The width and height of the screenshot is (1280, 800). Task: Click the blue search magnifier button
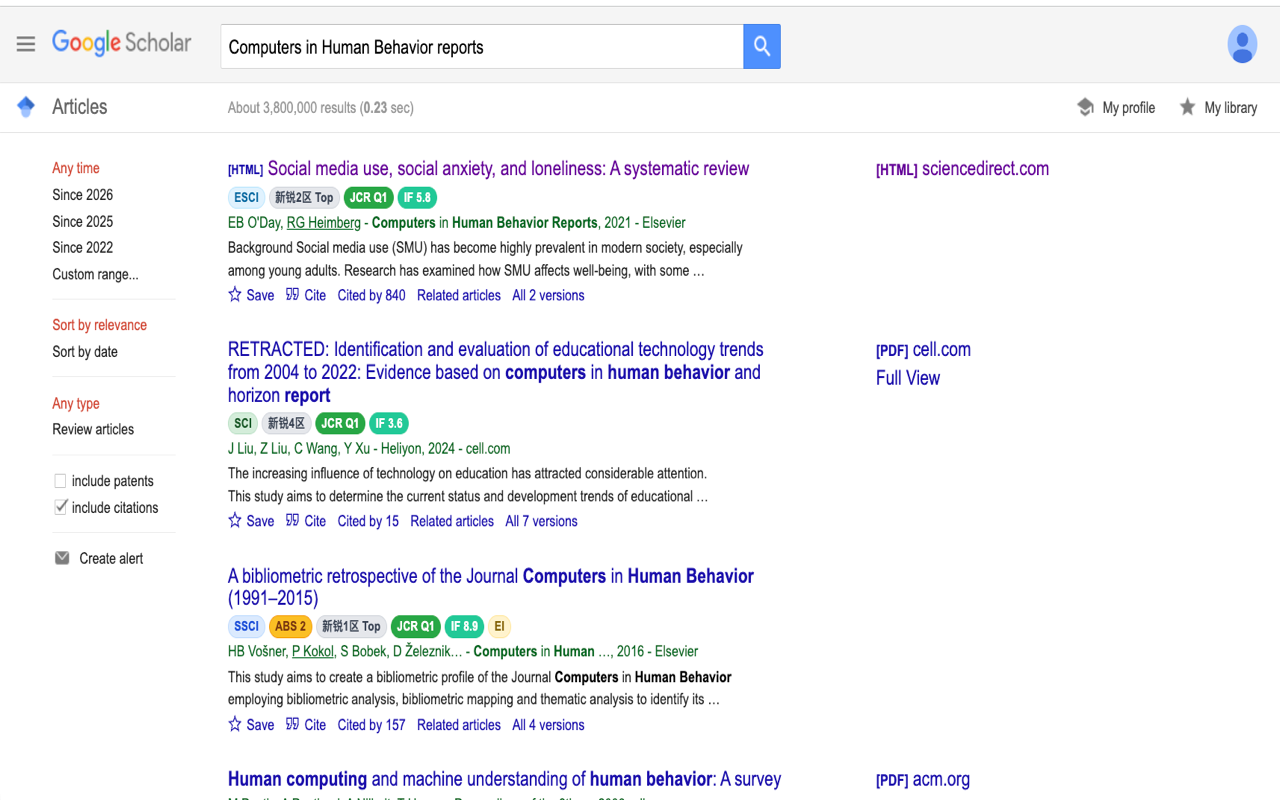(762, 46)
